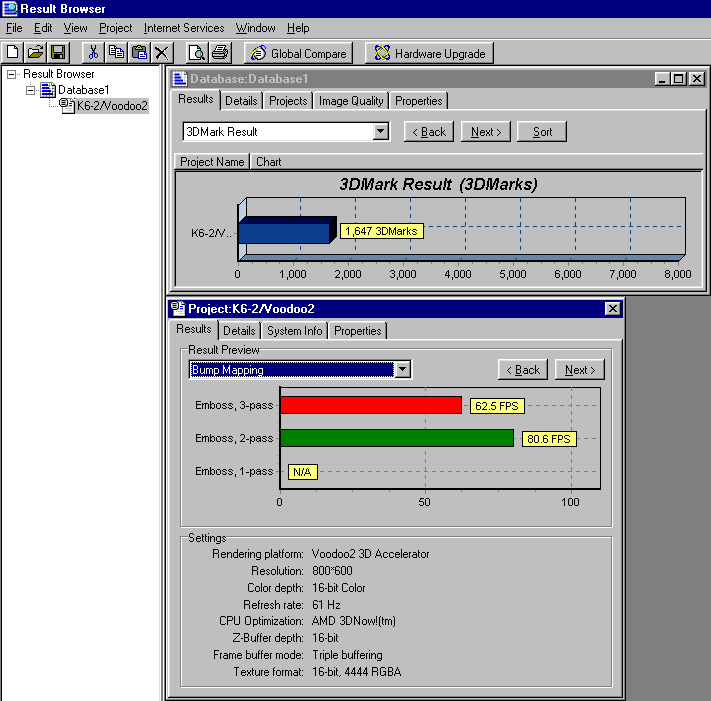
Task: Click Next button in Project window
Action: [580, 370]
